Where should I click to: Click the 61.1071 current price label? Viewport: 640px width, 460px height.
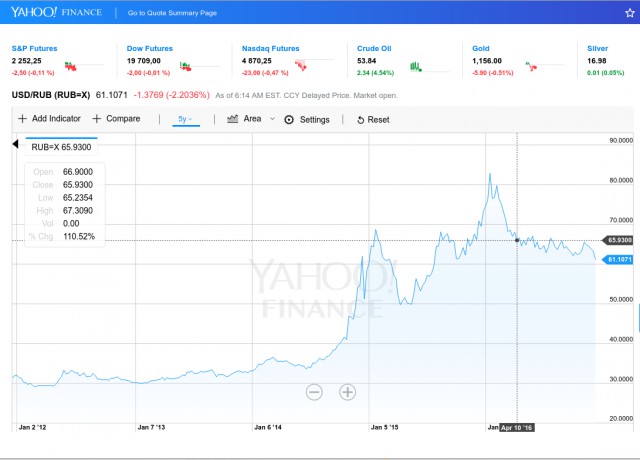click(x=618, y=260)
